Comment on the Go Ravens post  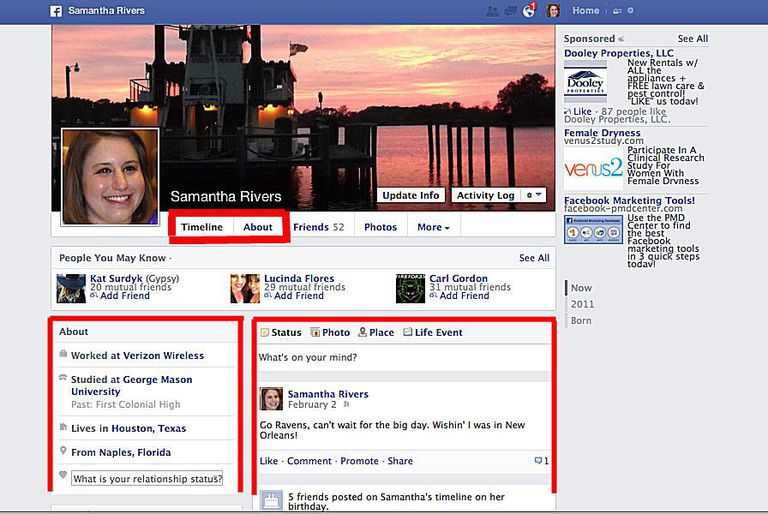coord(309,461)
